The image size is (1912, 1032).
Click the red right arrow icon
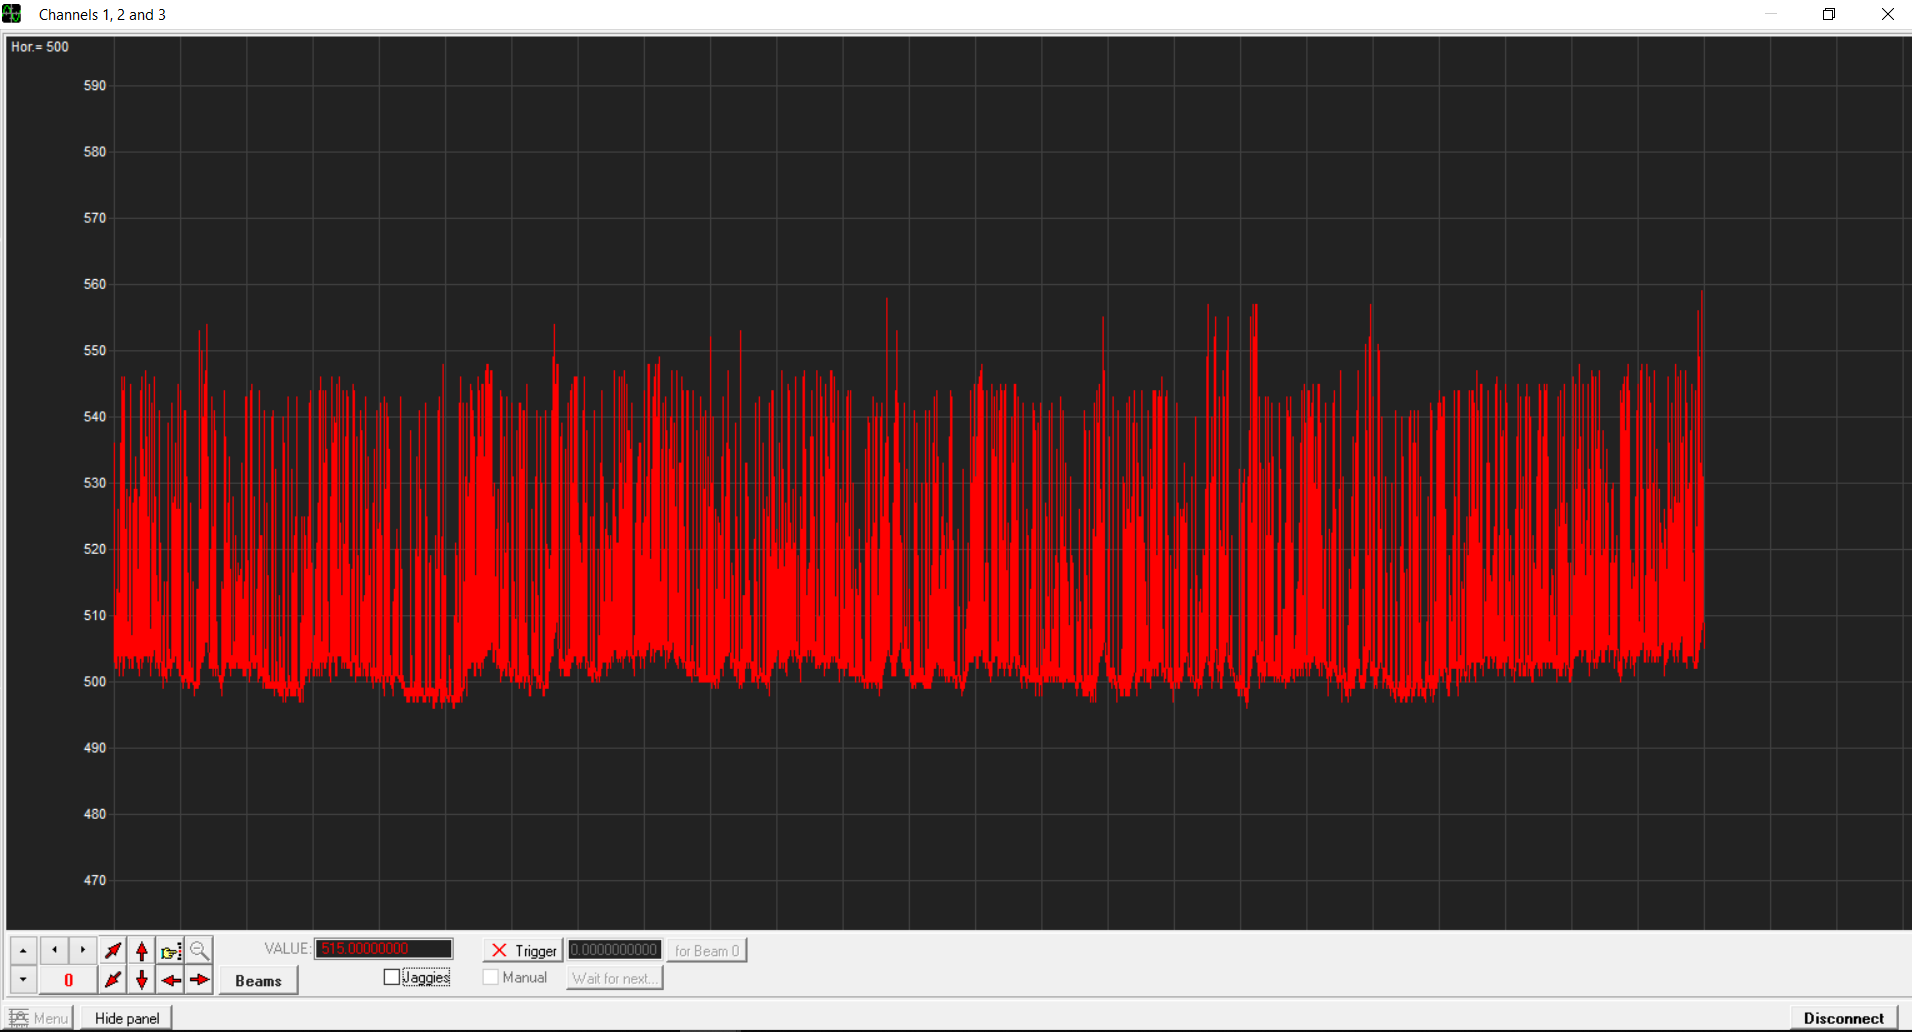200,980
